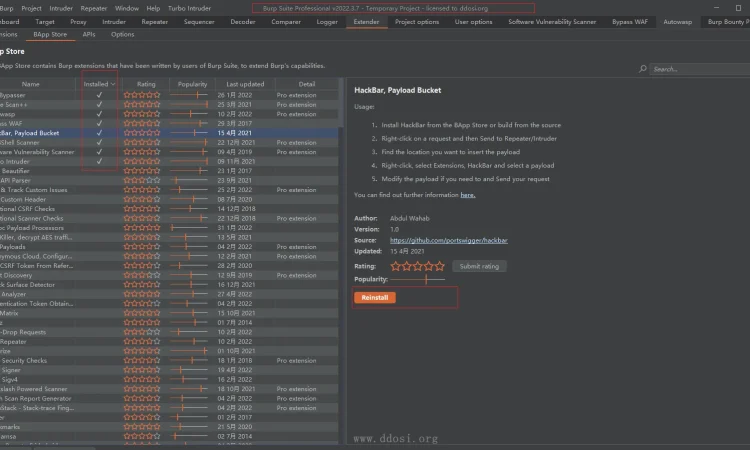Open the Burp menu
The width and height of the screenshot is (750, 450).
pyautogui.click(x=7, y=8)
